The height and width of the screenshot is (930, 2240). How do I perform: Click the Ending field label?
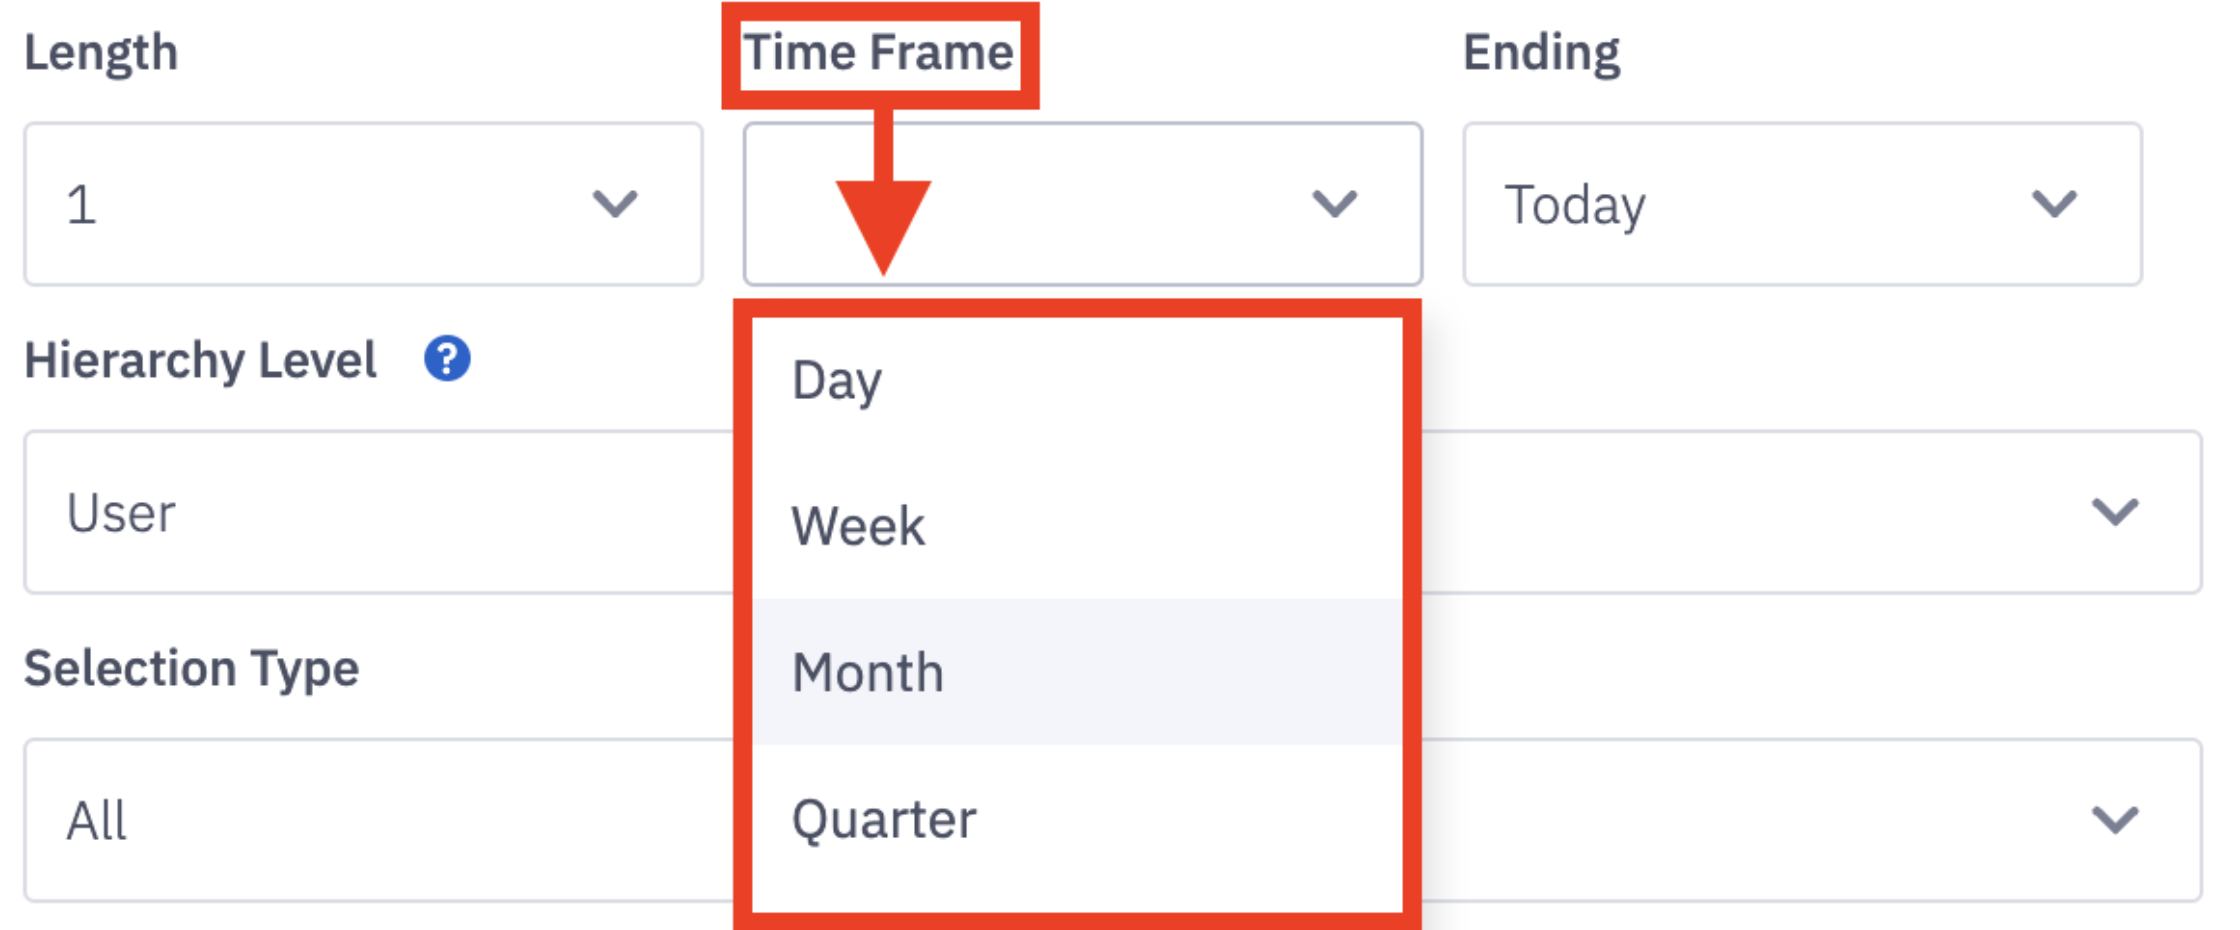(1541, 52)
